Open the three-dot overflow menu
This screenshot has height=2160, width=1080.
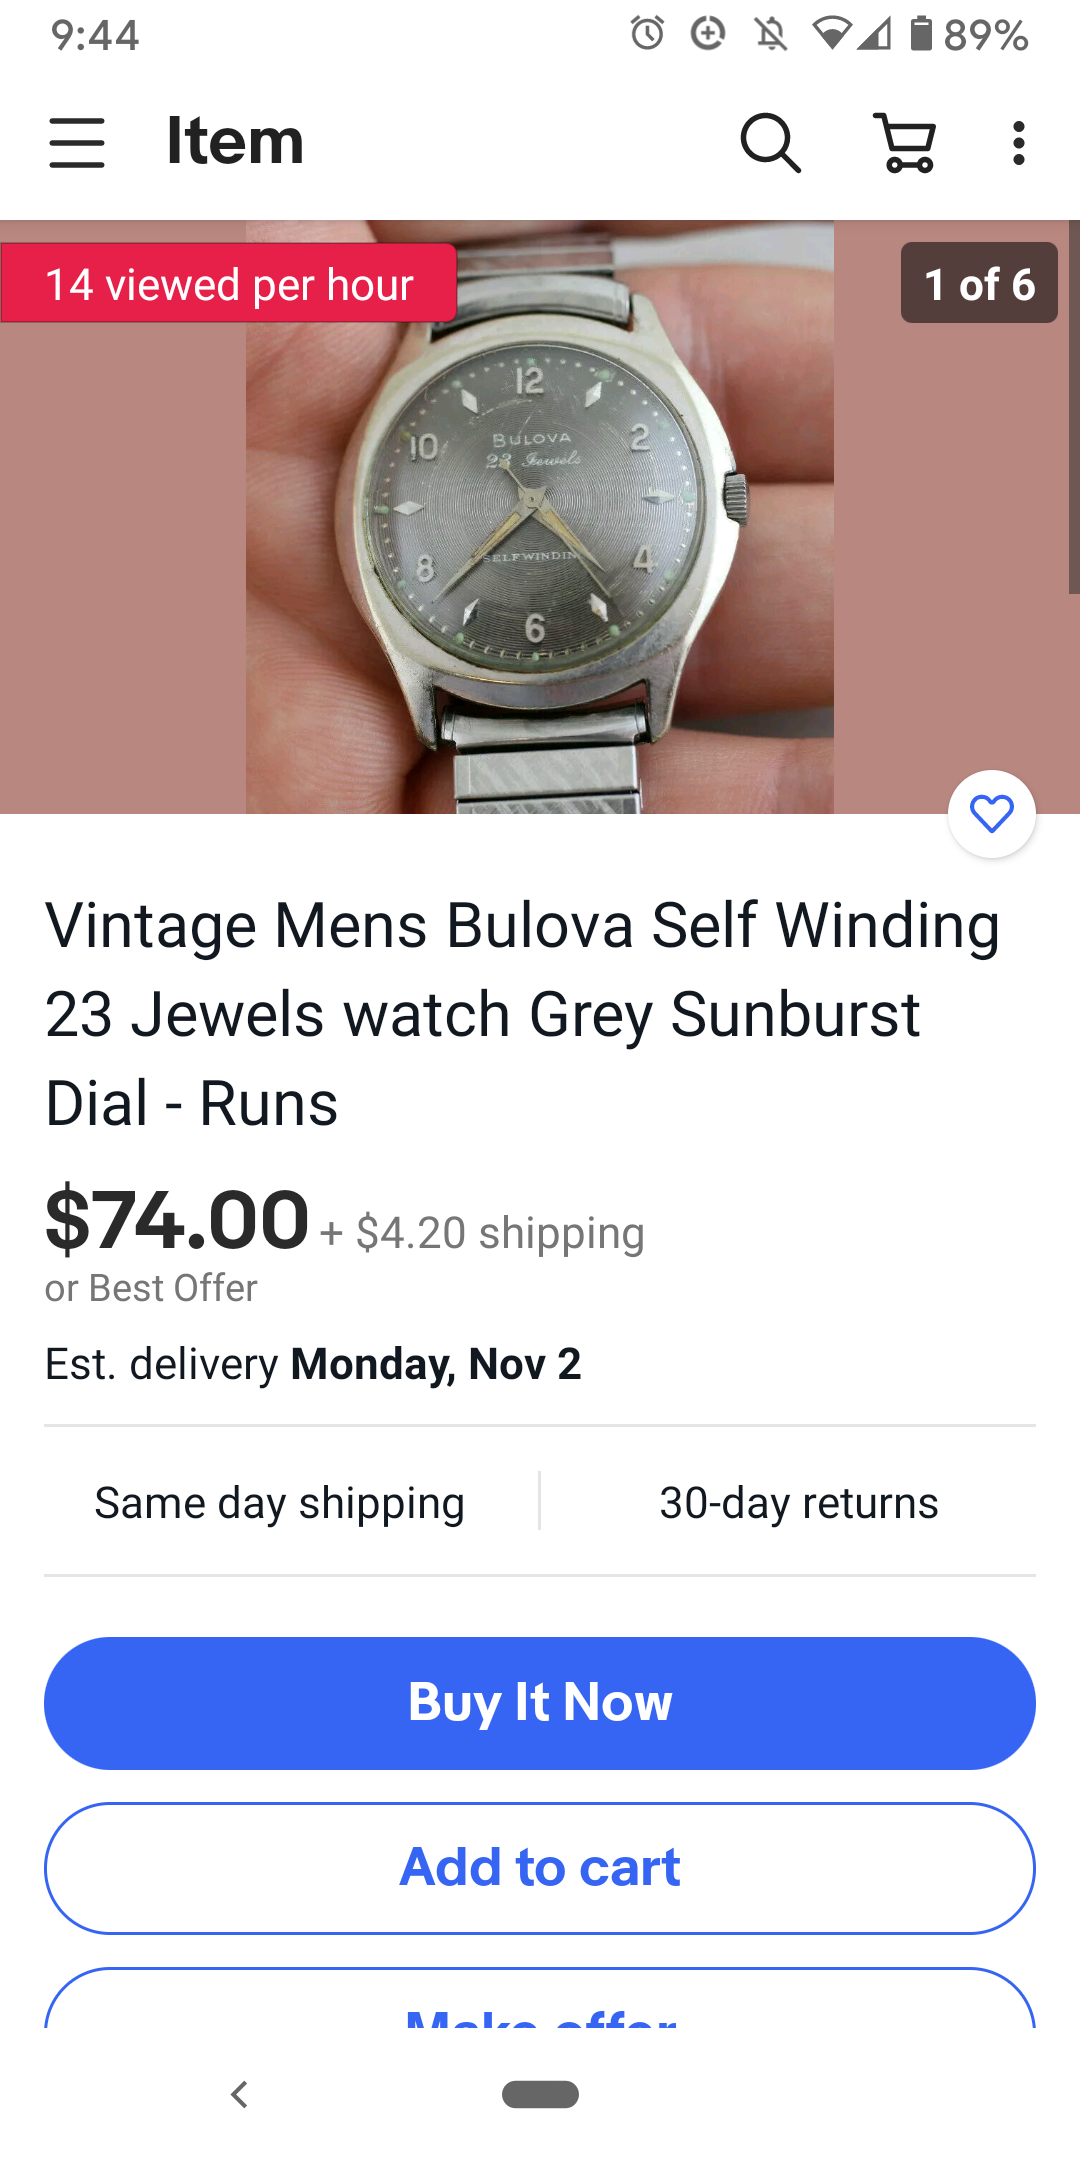click(1018, 143)
